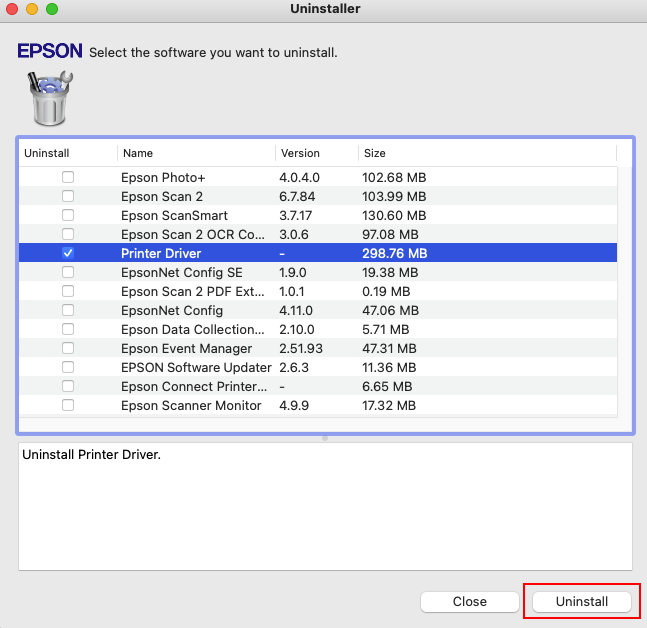
Task: Click version 2.51.93 cell
Action: coord(301,348)
